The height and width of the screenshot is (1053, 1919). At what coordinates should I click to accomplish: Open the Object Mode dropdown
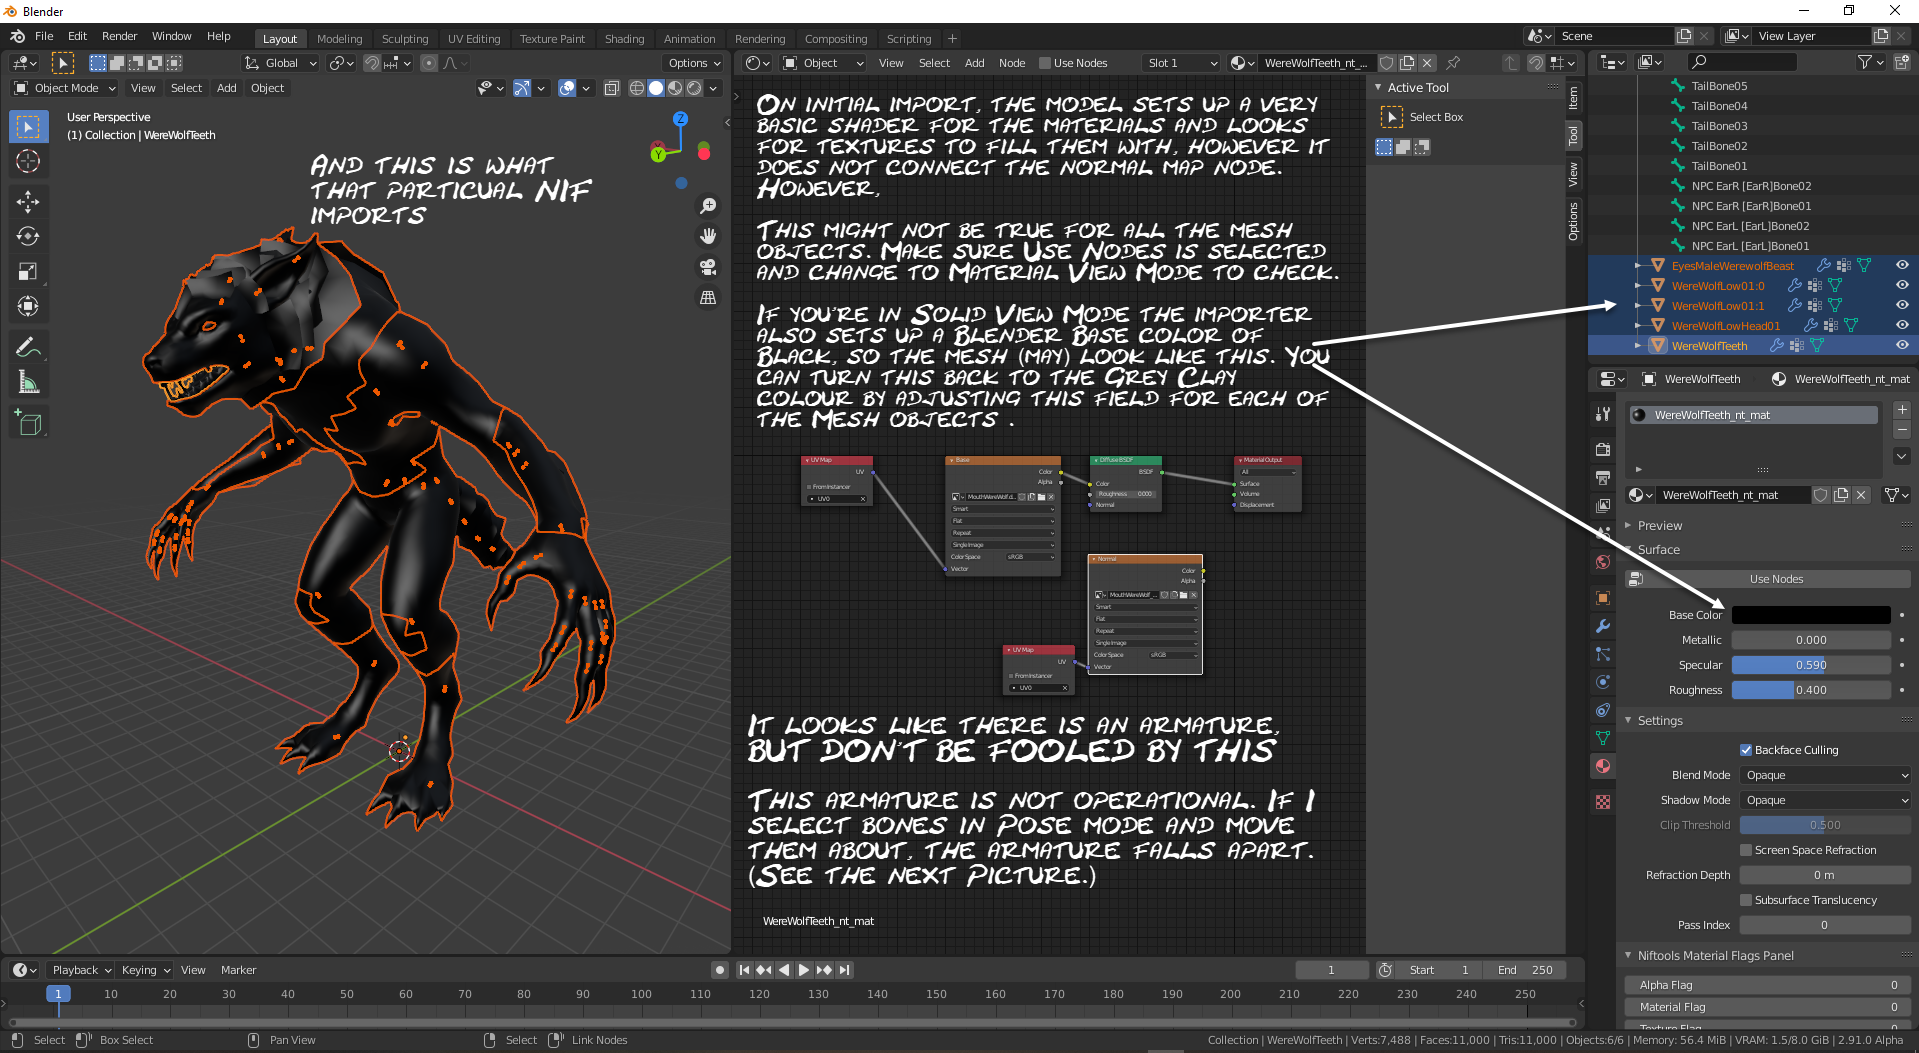(65, 88)
